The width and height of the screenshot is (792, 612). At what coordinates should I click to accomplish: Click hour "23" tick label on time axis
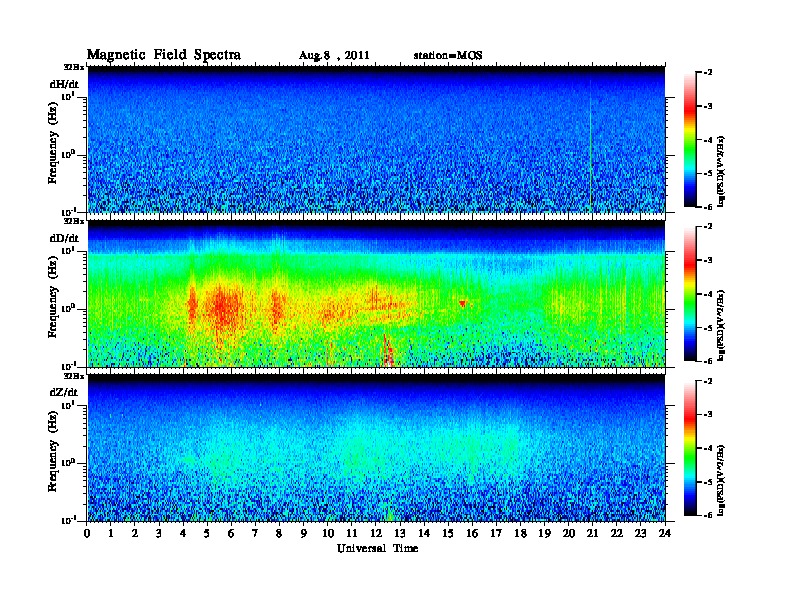(641, 534)
